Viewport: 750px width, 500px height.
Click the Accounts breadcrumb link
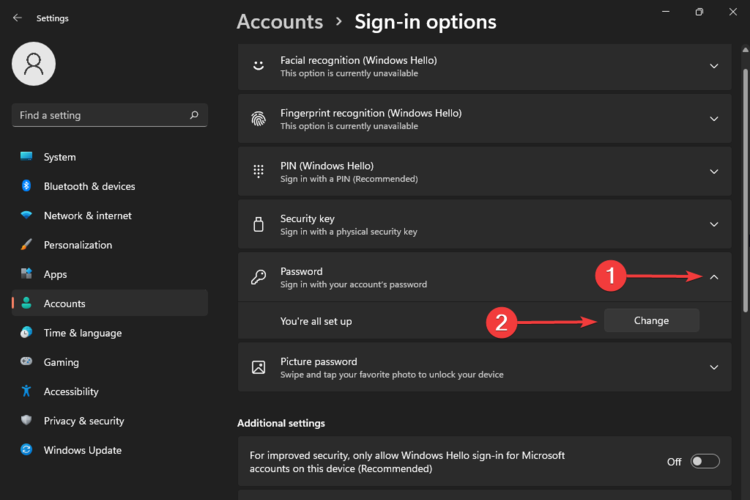coord(280,21)
